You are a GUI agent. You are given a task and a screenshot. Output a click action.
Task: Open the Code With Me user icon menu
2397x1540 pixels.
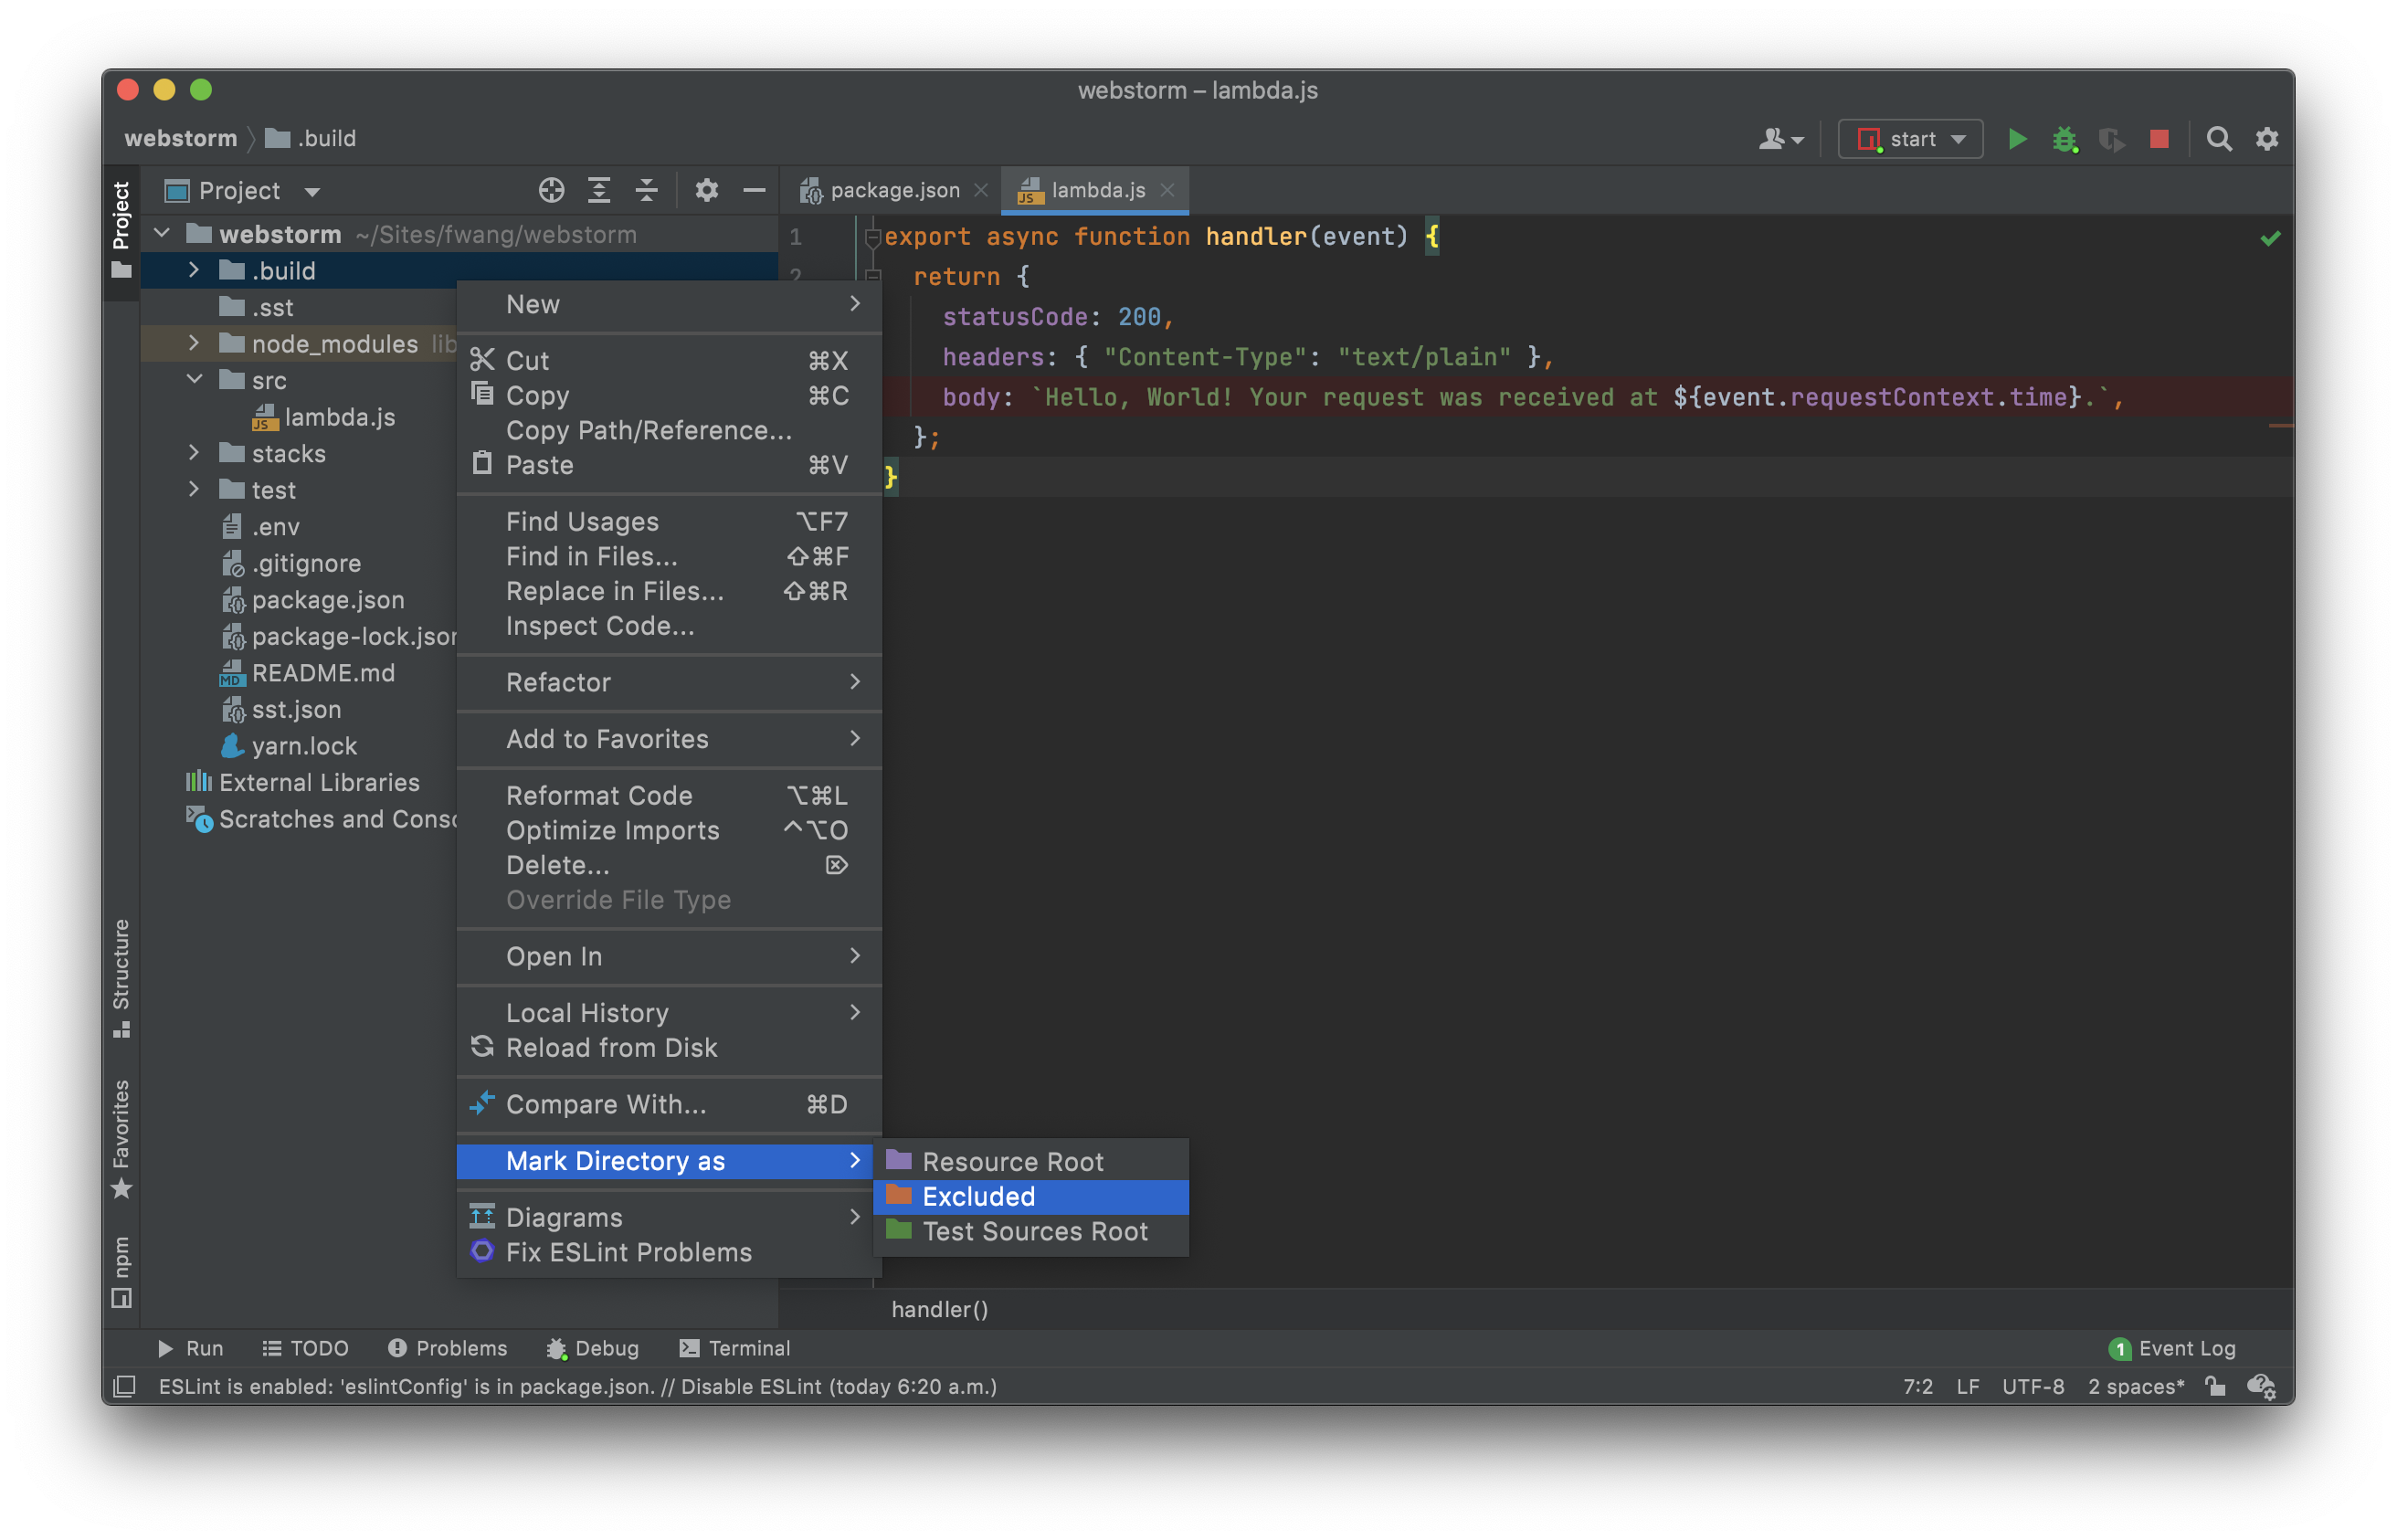coord(1781,139)
